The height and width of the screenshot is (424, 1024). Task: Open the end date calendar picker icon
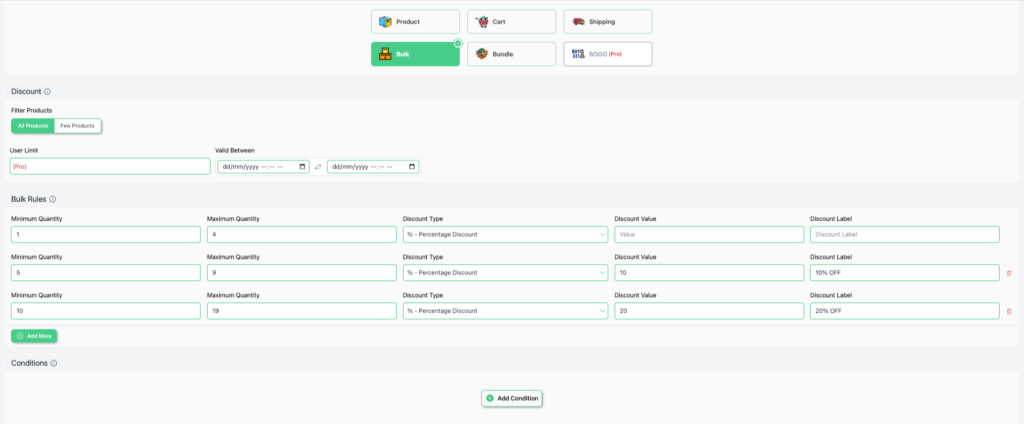(411, 167)
